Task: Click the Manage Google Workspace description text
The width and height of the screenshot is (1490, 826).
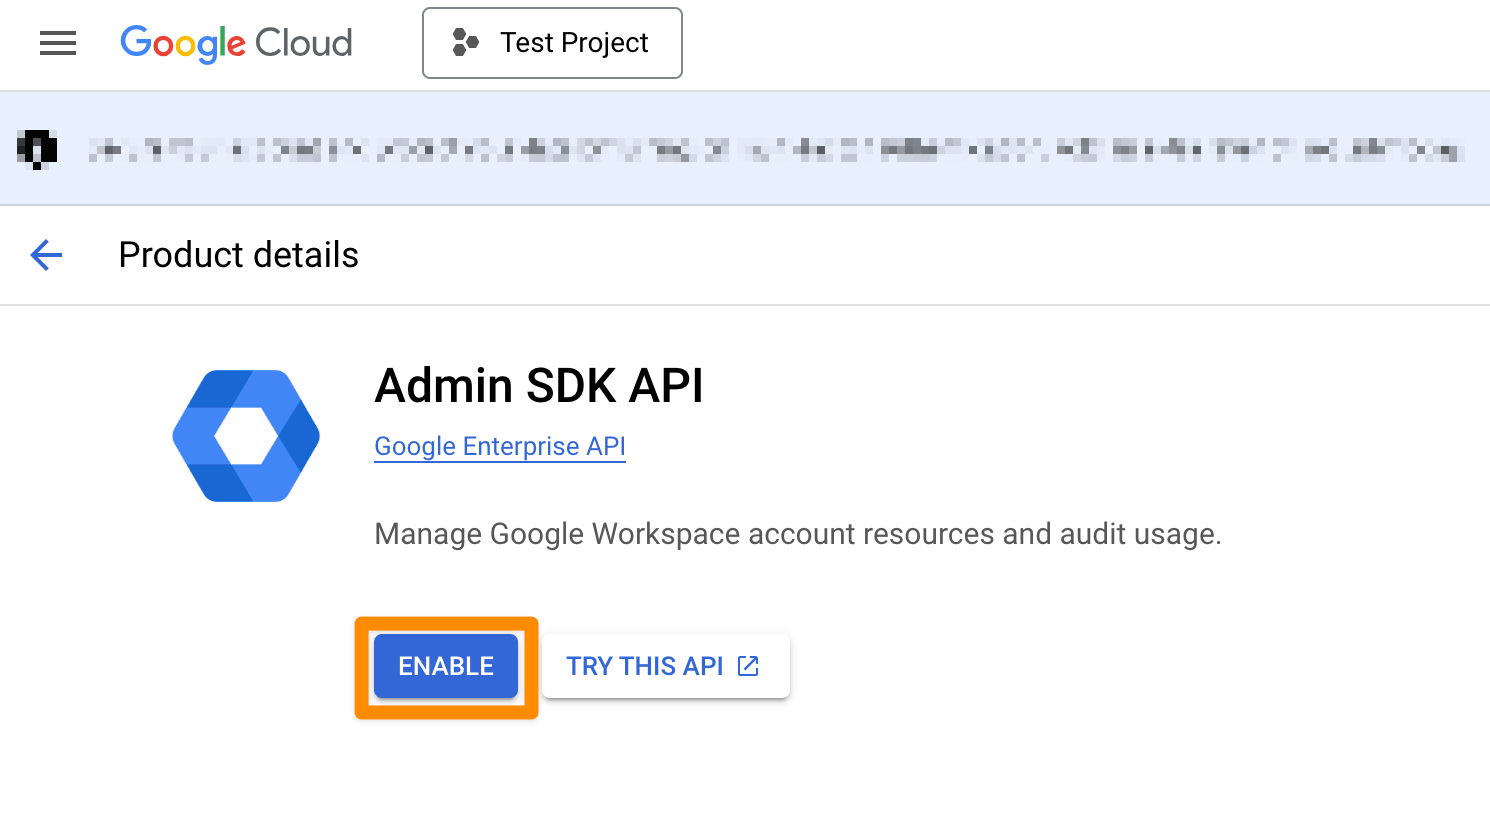Action: (798, 534)
